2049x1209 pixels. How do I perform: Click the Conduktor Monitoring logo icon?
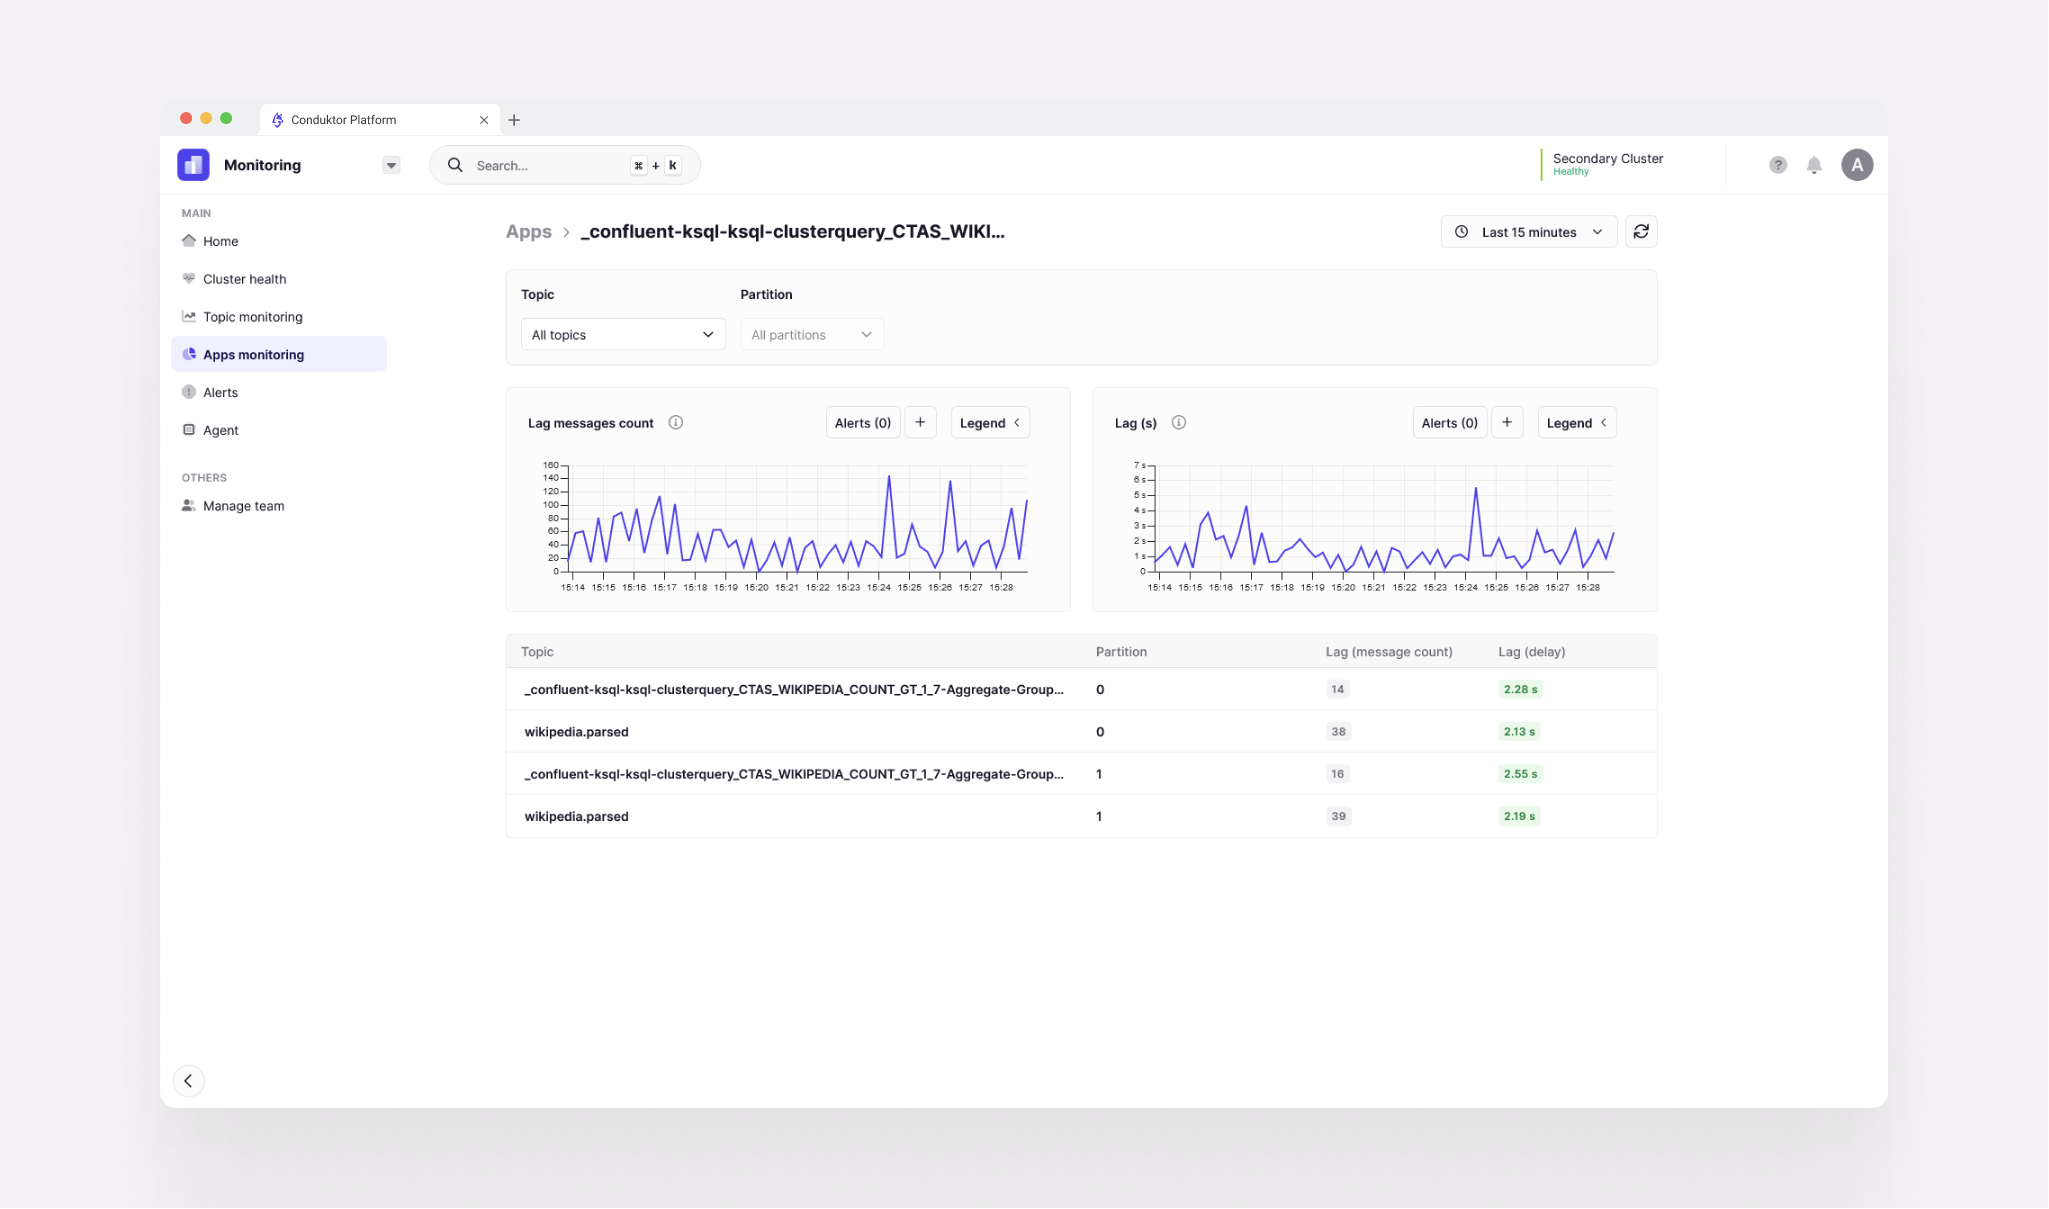(193, 165)
